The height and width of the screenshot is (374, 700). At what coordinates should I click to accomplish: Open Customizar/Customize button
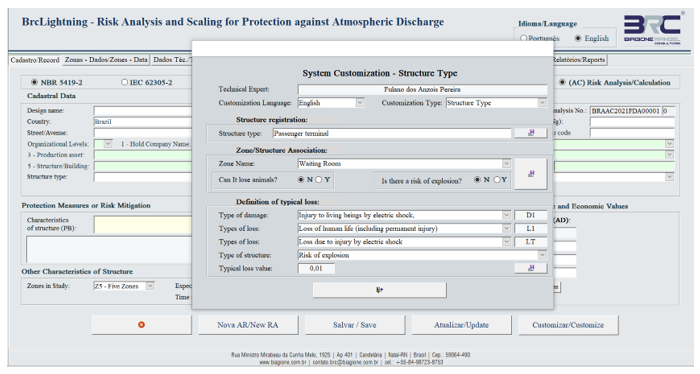point(568,325)
